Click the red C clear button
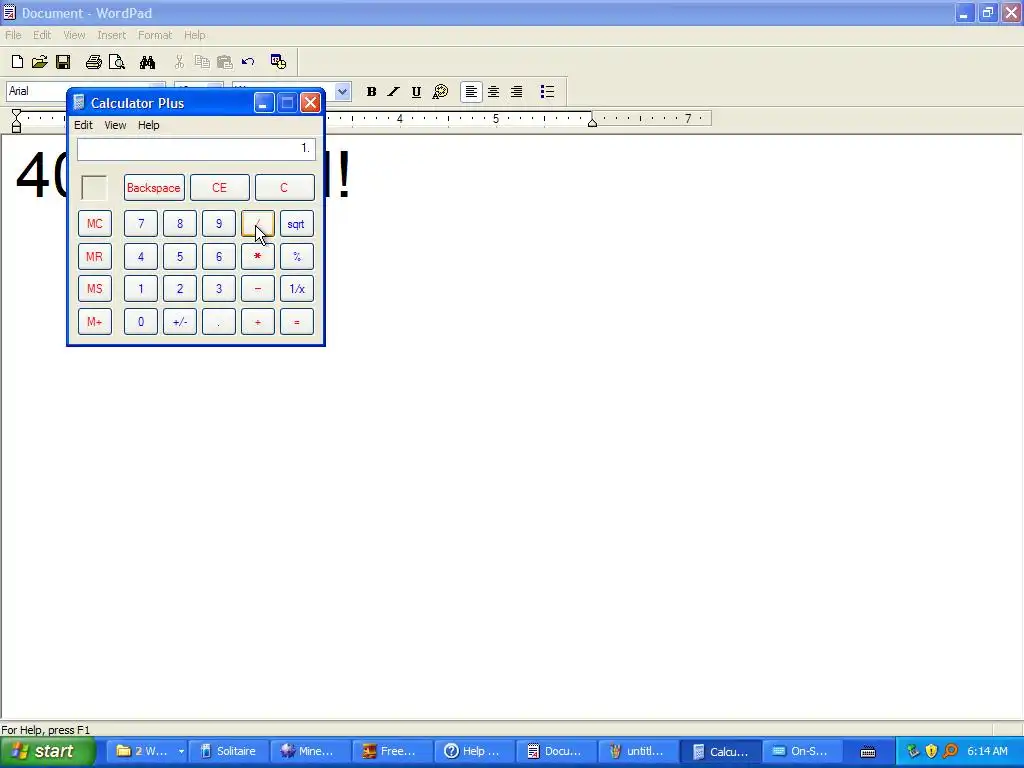1024x768 pixels. tap(284, 188)
